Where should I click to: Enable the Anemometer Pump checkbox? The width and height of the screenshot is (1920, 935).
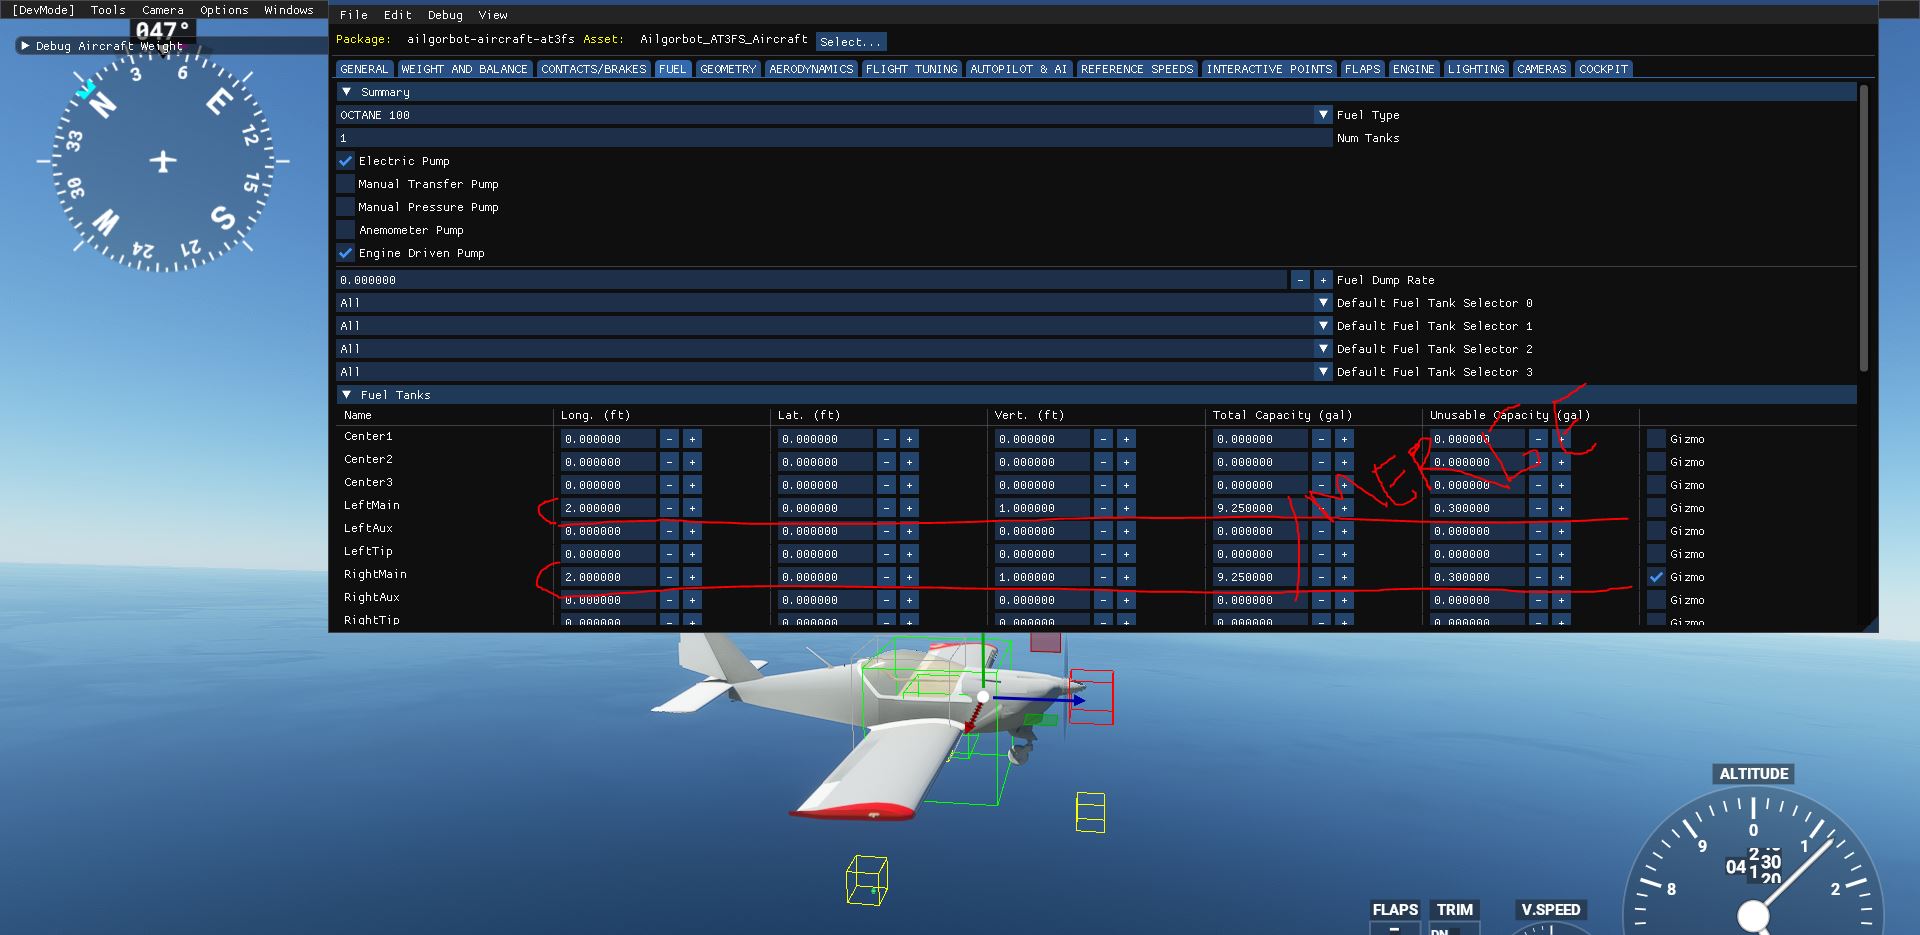346,230
